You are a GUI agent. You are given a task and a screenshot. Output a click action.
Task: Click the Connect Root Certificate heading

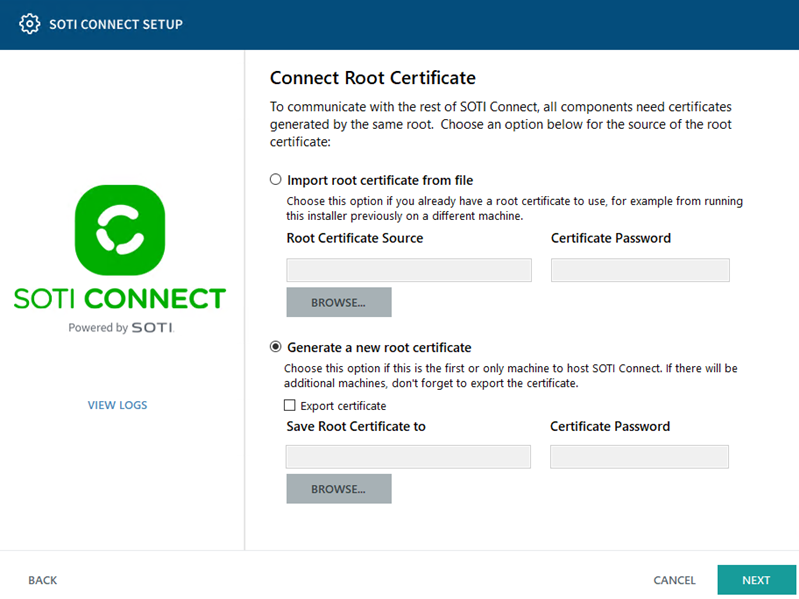372,78
